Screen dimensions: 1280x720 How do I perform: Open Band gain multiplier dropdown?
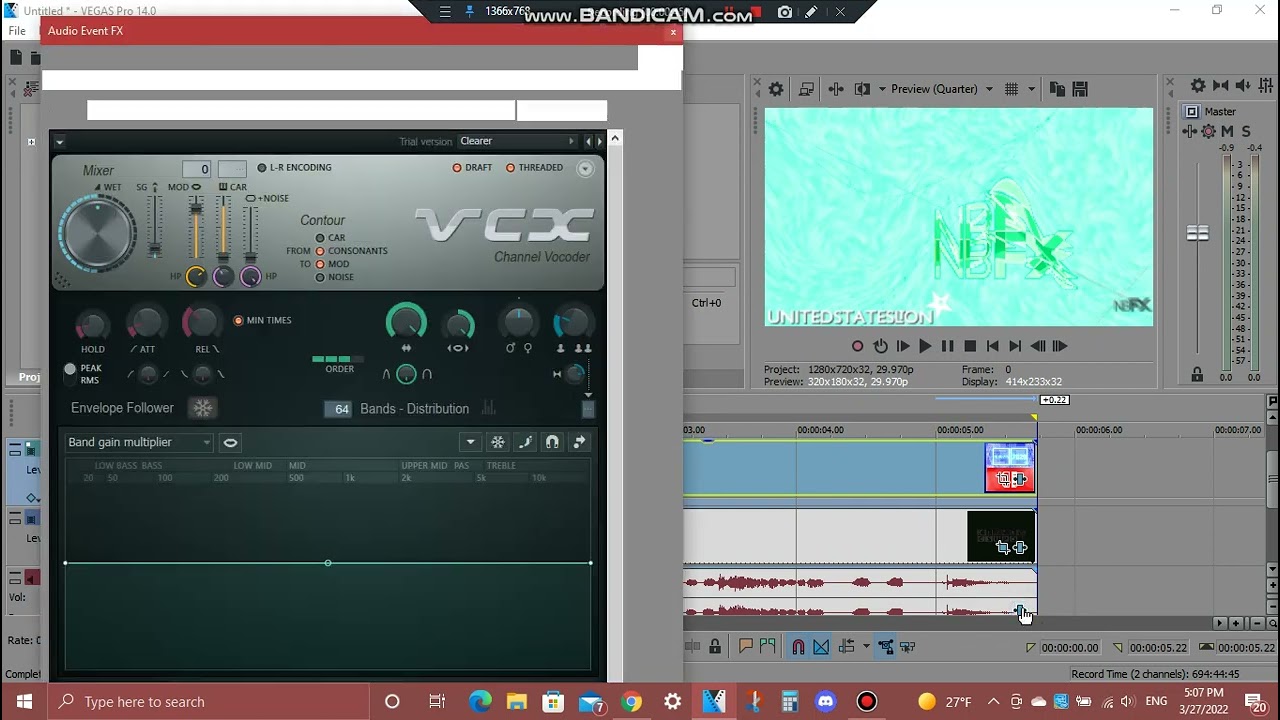pos(139,442)
